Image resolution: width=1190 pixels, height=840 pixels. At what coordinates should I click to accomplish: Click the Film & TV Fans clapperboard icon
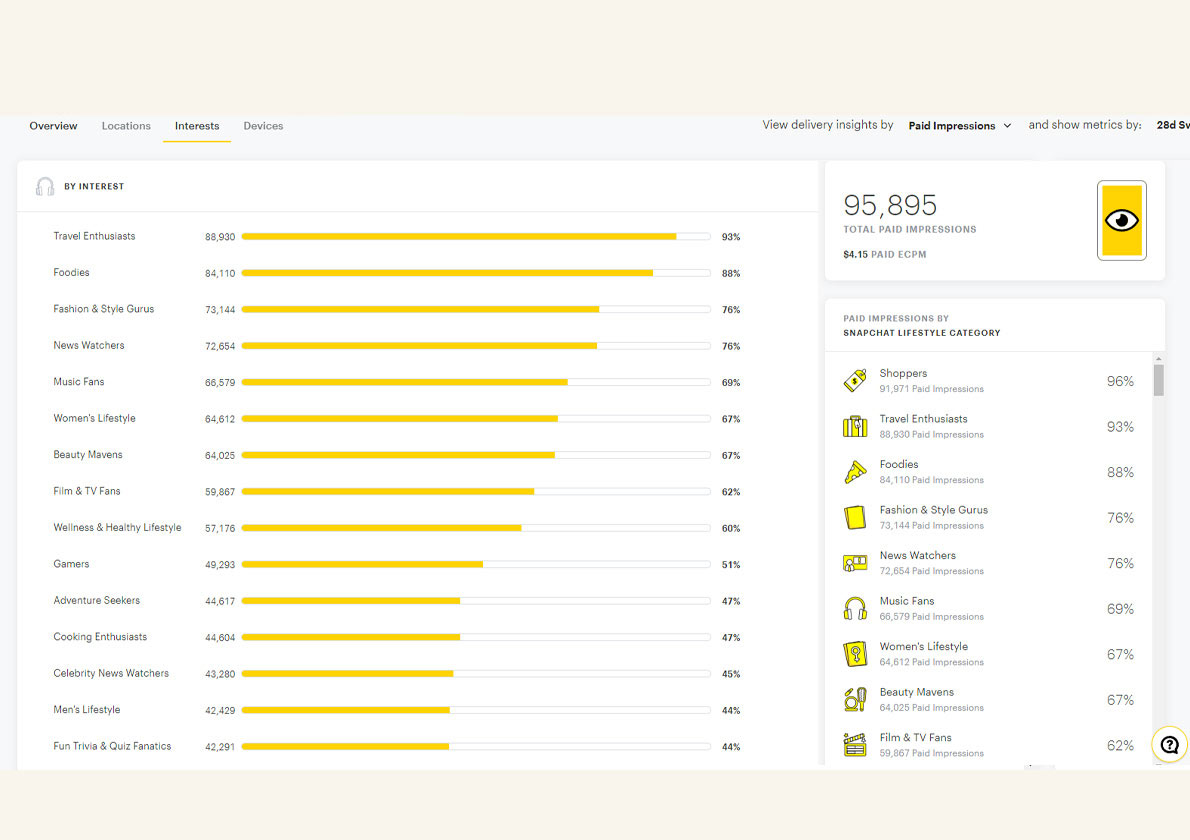[855, 745]
